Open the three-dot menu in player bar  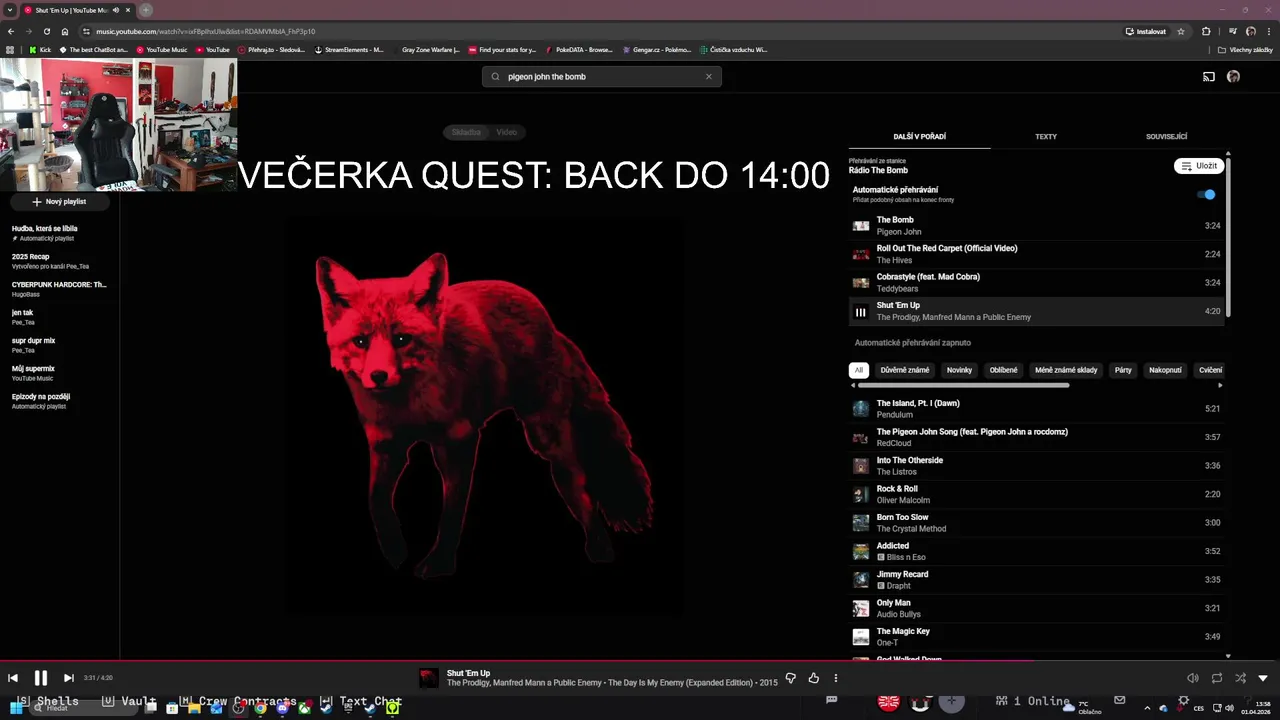point(836,678)
